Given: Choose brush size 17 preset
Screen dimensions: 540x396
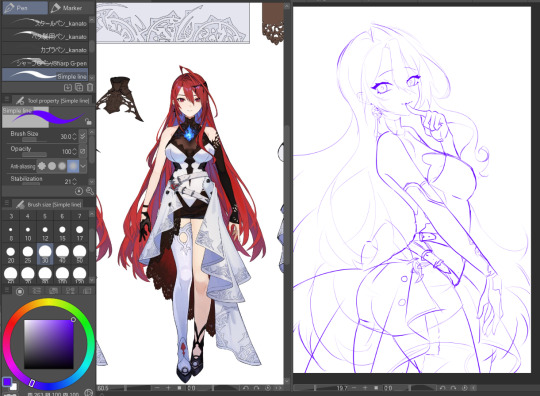Looking at the screenshot, I should [80, 233].
